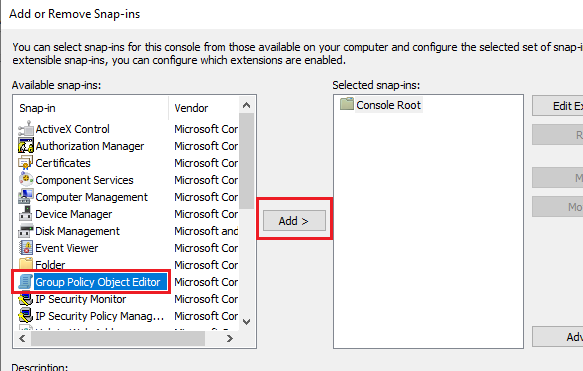Select Device Manager snap-in
This screenshot has width=583, height=371.
pyautogui.click(x=74, y=214)
